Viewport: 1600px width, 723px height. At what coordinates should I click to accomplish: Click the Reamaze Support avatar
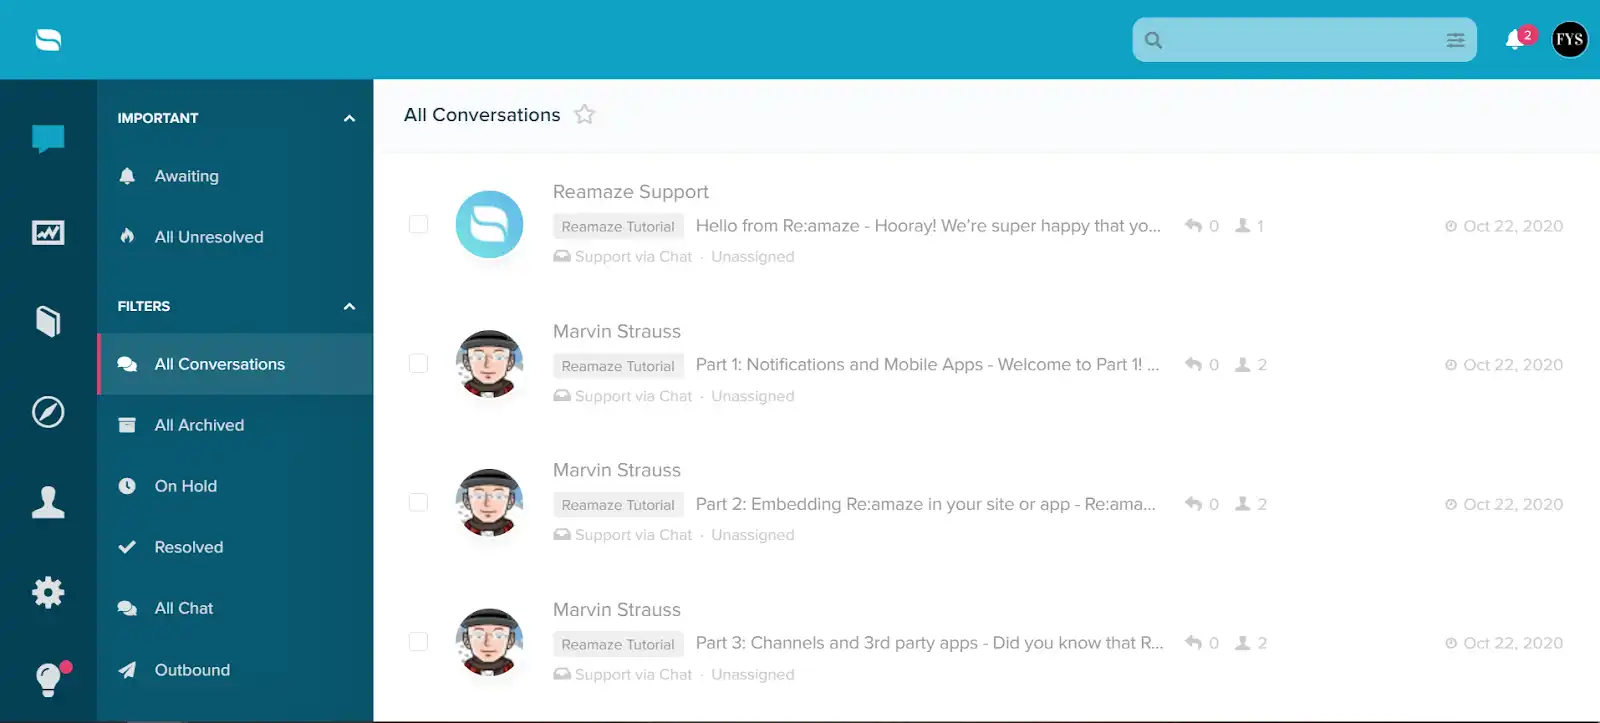coord(489,224)
